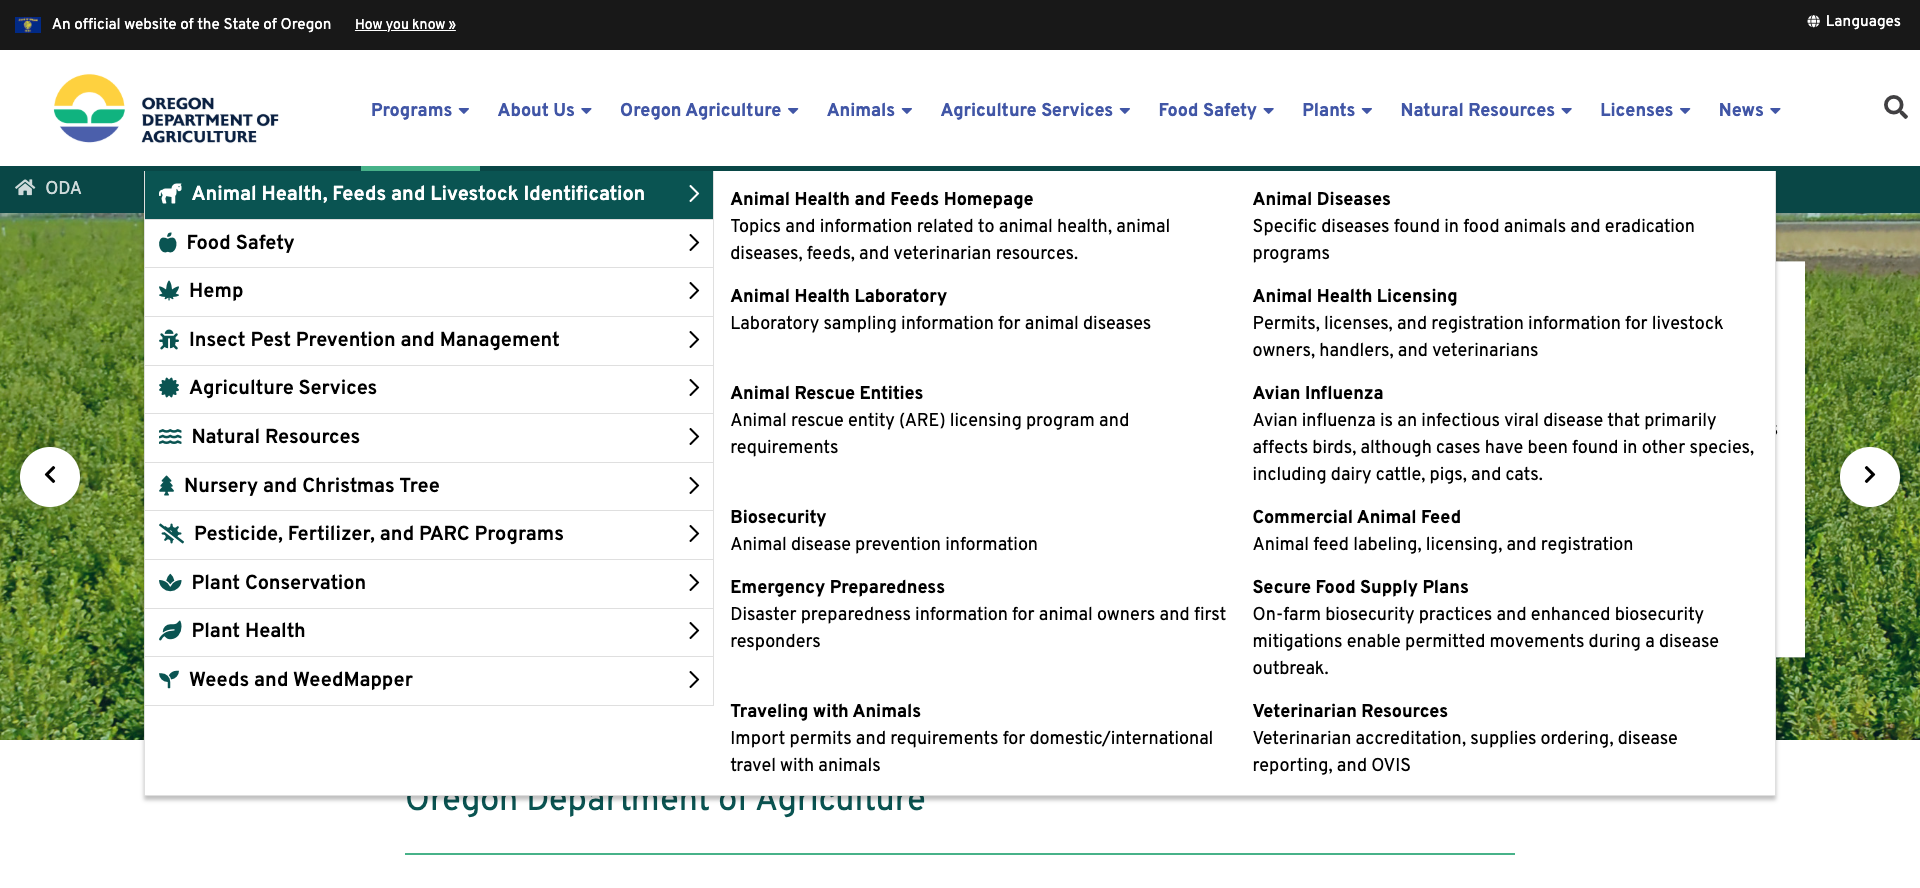Open the Programs dropdown menu
Screen dimensions: 1920x888
420,110
